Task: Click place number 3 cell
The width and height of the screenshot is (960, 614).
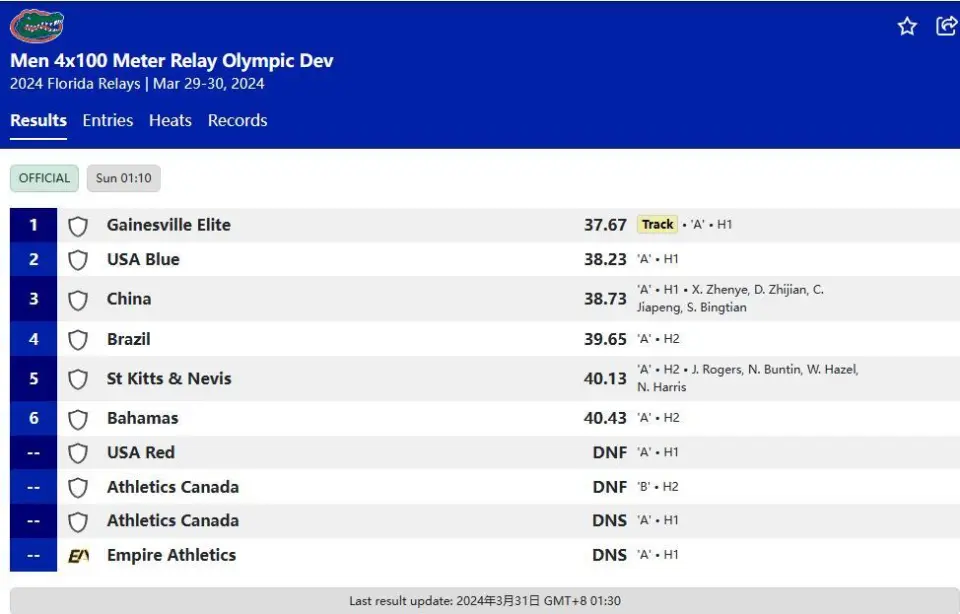Action: click(x=34, y=299)
